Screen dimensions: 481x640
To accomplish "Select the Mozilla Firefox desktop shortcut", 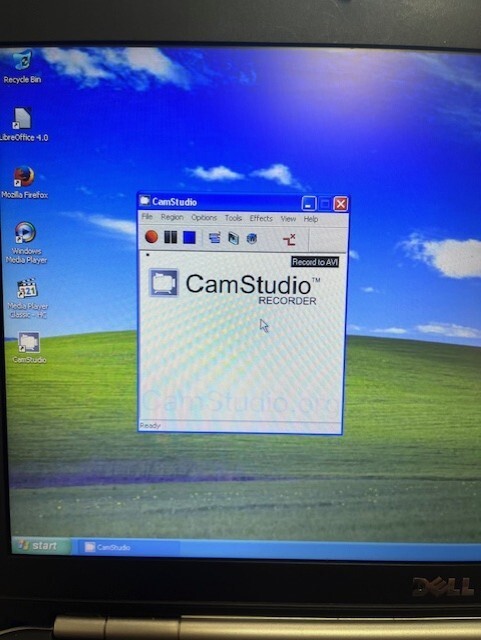I will [x=24, y=182].
